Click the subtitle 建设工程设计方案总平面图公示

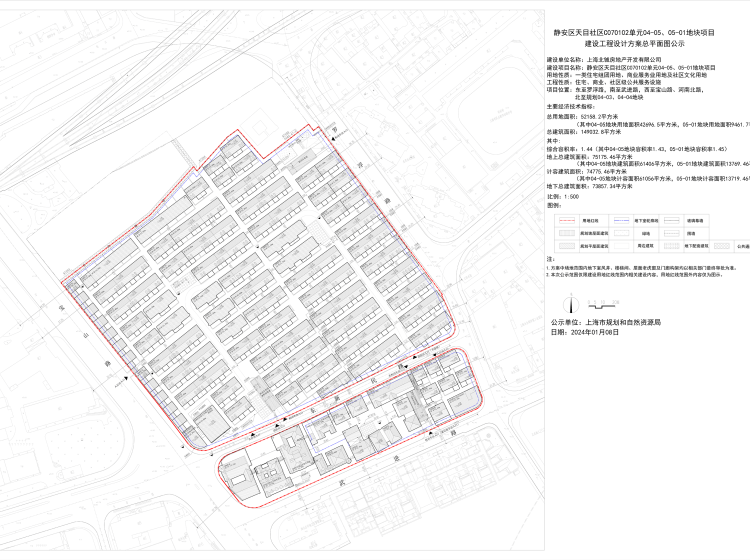pyautogui.click(x=635, y=45)
